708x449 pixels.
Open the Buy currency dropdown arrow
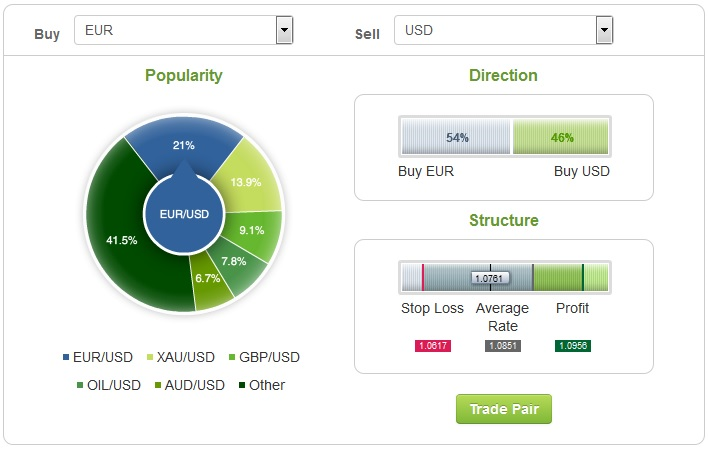click(x=284, y=30)
